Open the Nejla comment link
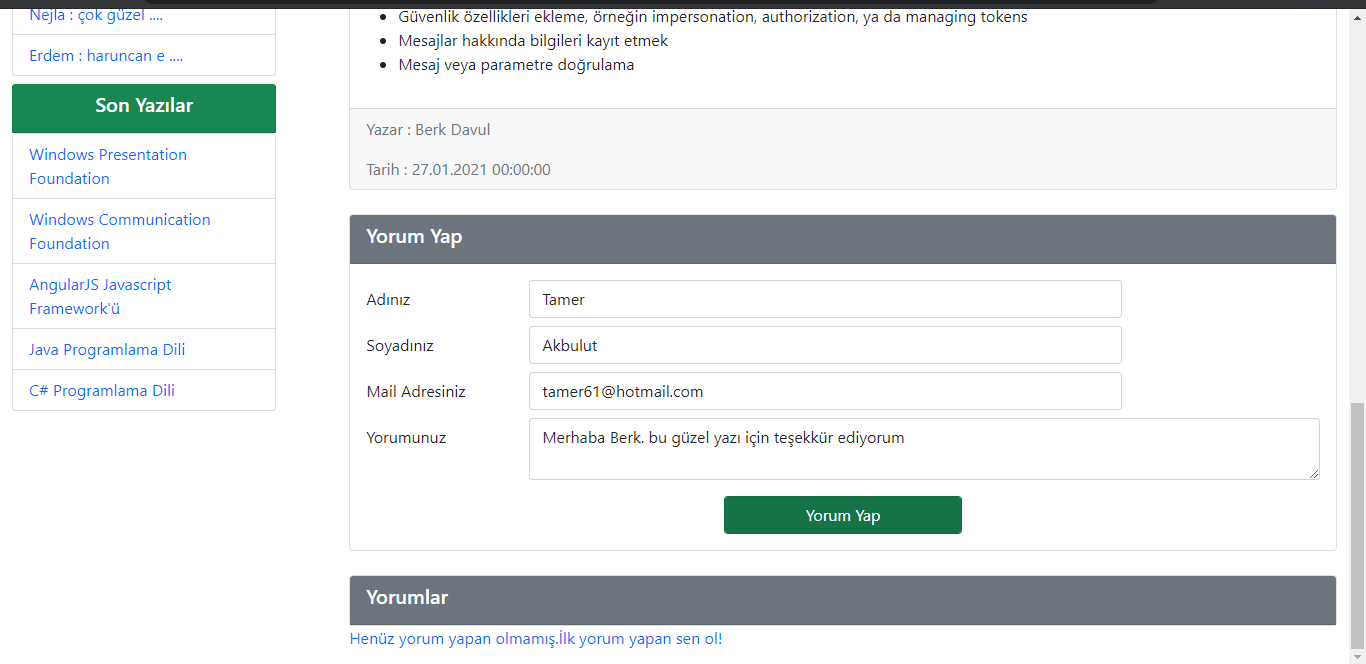Image resolution: width=1366 pixels, height=664 pixels. point(96,15)
